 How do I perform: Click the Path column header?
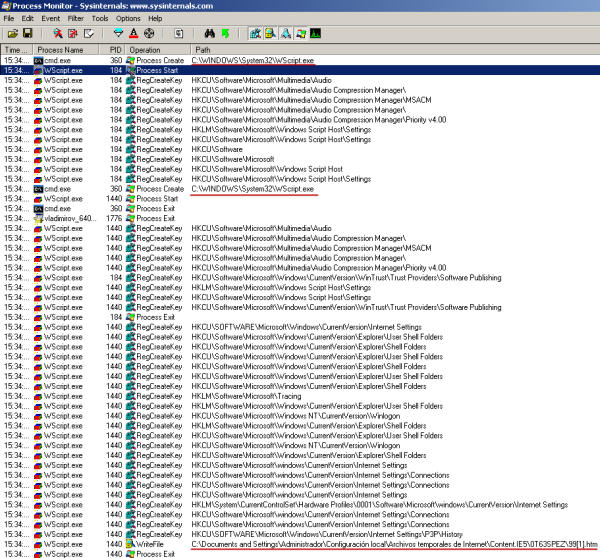point(395,50)
